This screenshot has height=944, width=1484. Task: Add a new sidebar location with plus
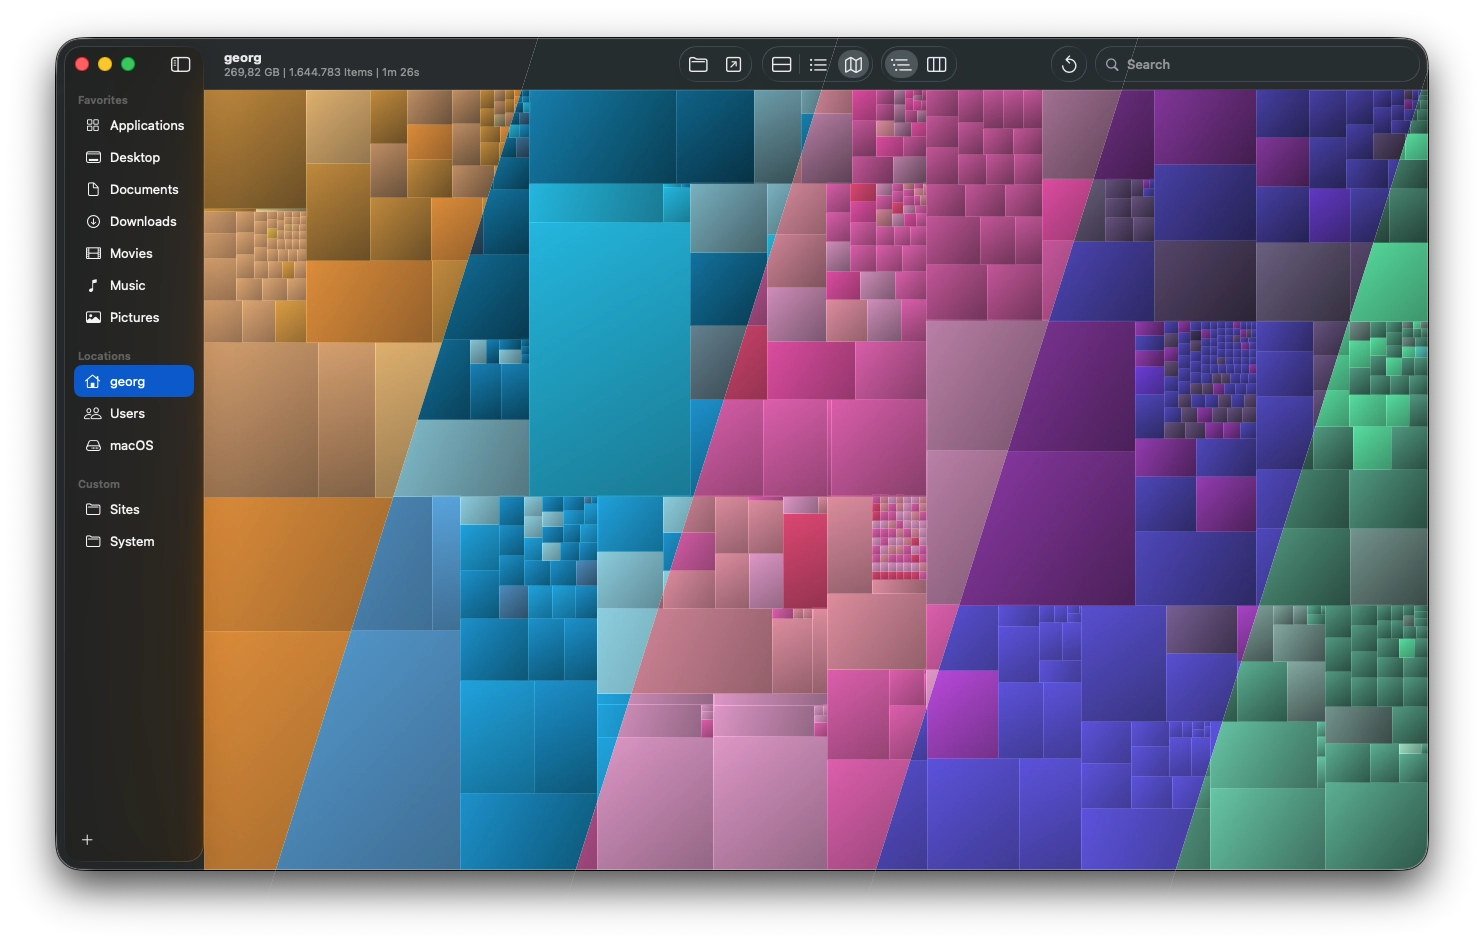87,840
